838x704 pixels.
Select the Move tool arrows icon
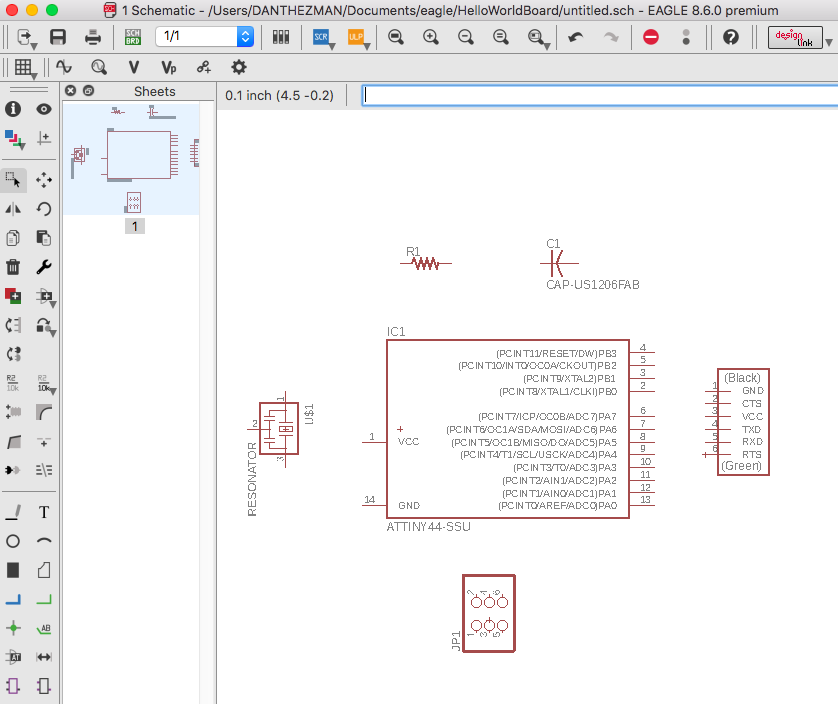point(44,180)
